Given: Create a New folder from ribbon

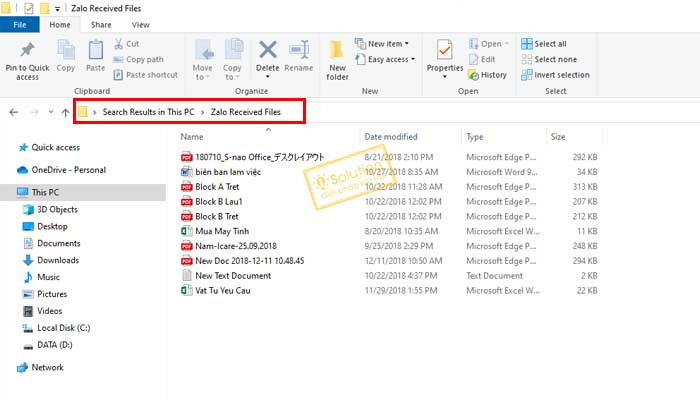Looking at the screenshot, I should click(x=337, y=58).
